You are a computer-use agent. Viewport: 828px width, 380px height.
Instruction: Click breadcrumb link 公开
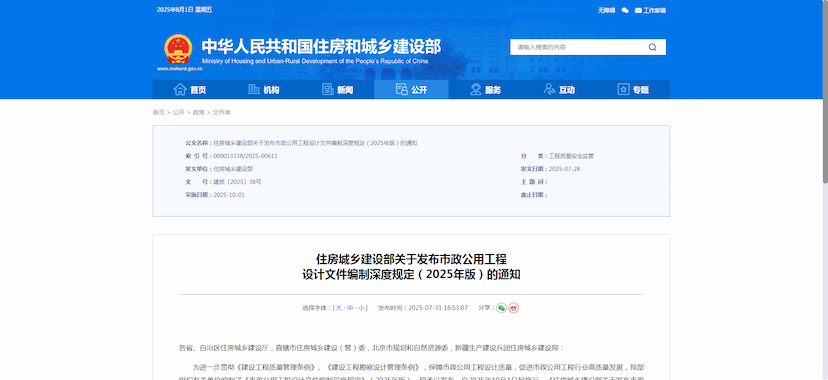pyautogui.click(x=178, y=112)
